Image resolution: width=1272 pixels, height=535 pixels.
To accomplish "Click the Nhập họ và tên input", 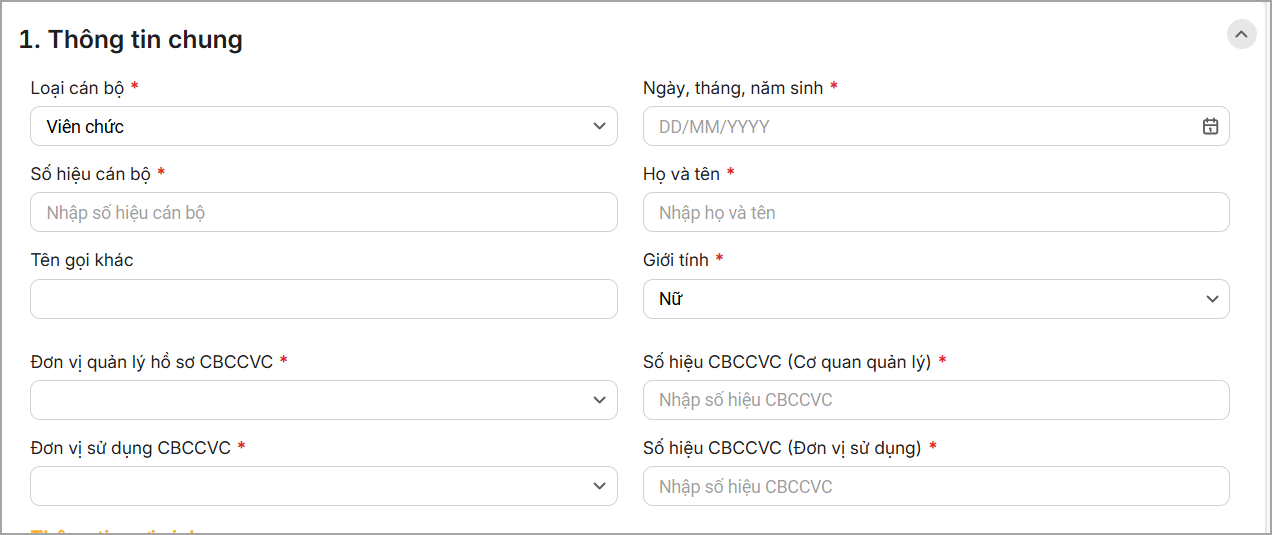I will pos(935,212).
